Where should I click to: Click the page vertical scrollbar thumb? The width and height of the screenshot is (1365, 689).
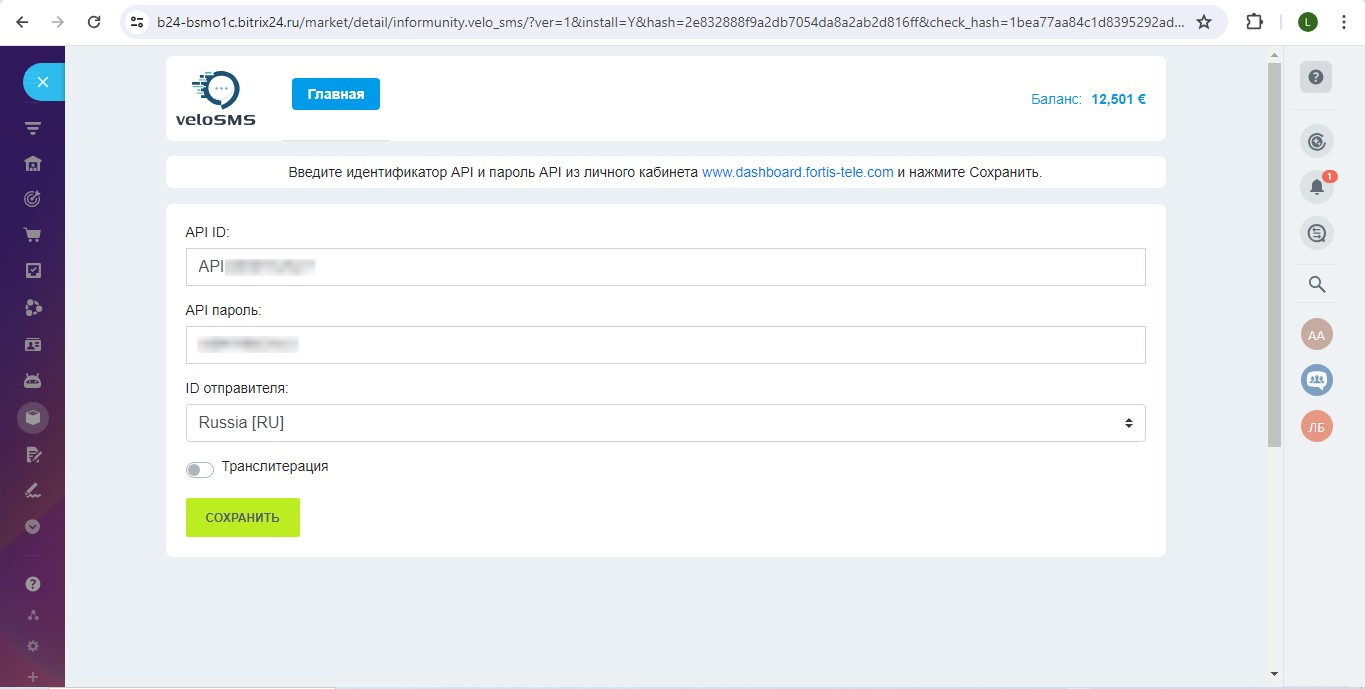[x=1274, y=255]
